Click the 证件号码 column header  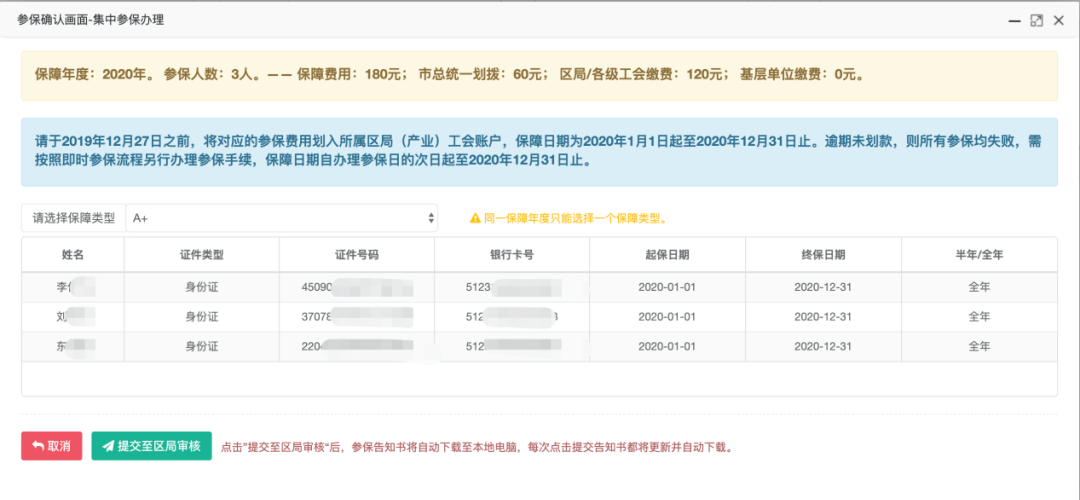pyautogui.click(x=357, y=255)
